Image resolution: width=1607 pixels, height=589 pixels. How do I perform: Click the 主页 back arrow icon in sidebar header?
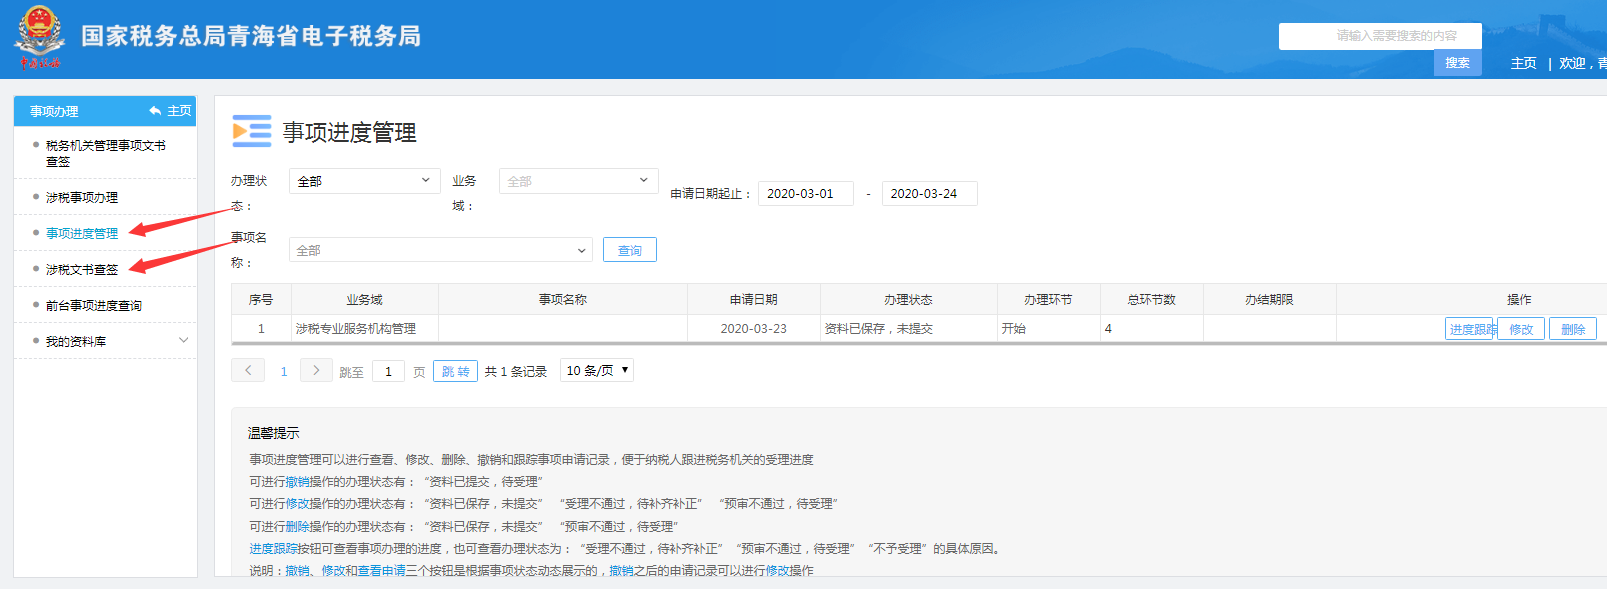(x=155, y=111)
